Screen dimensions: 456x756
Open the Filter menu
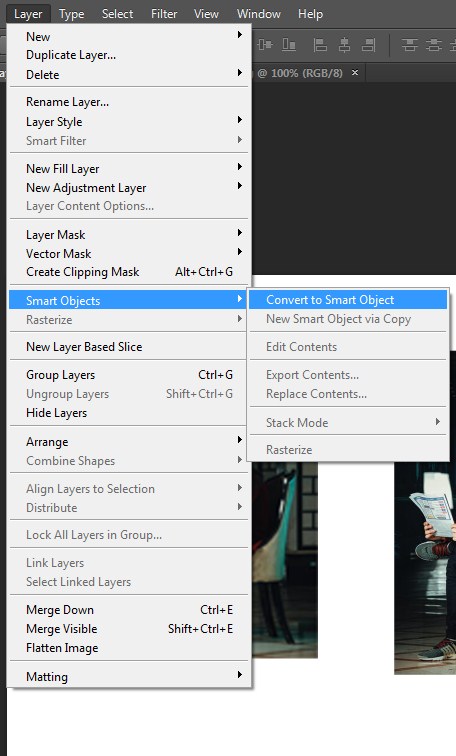point(164,14)
